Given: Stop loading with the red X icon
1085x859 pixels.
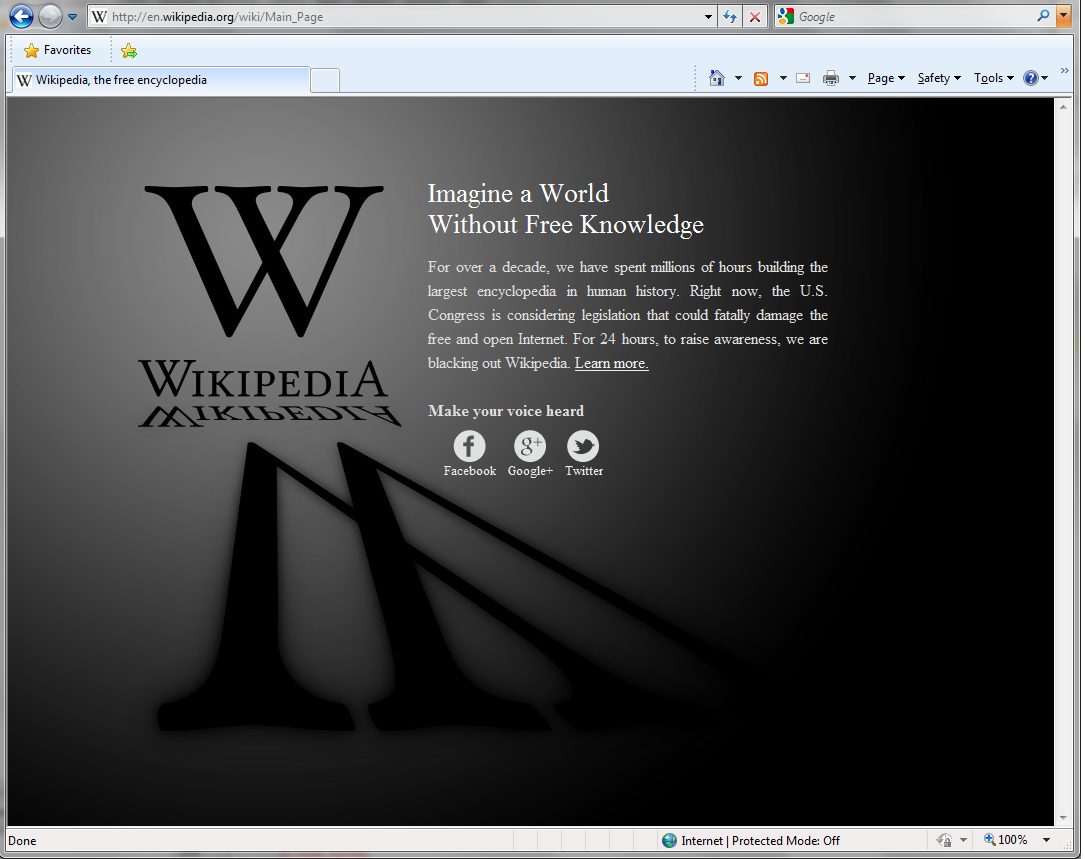Looking at the screenshot, I should pyautogui.click(x=755, y=17).
